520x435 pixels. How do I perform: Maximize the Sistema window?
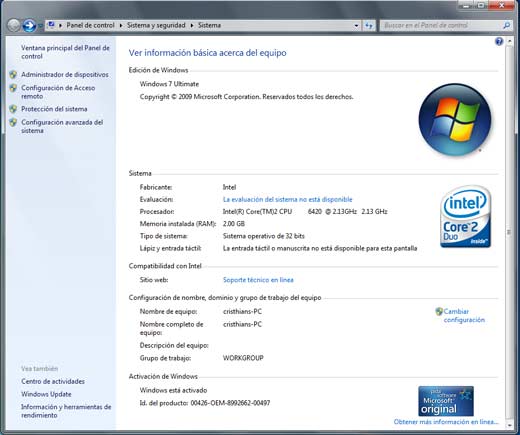pos(482,5)
